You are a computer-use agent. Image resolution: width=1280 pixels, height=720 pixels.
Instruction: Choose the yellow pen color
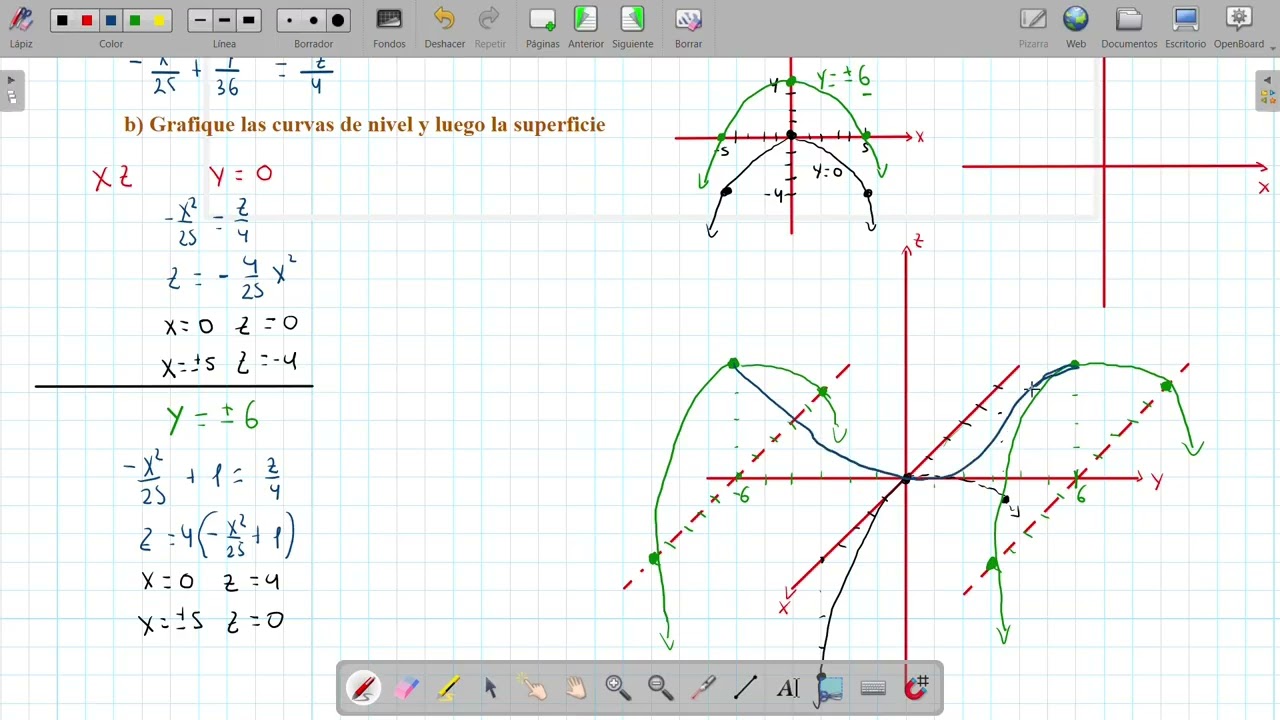coord(159,20)
